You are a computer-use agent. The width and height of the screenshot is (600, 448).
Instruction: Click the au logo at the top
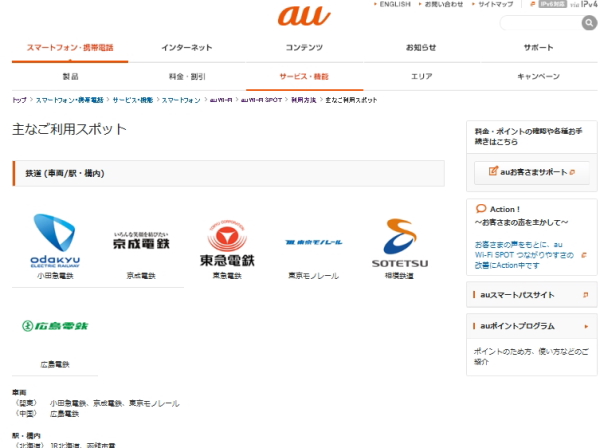300,17
